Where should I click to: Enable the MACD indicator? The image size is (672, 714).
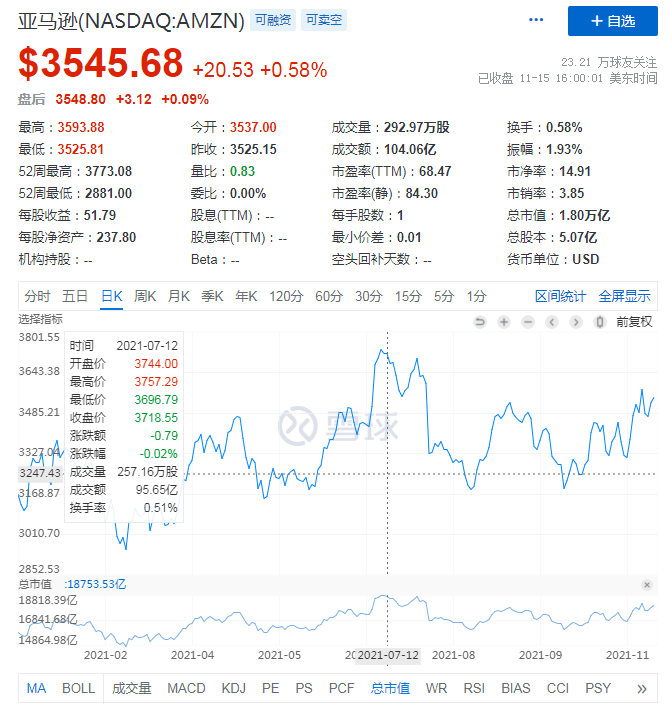click(186, 688)
